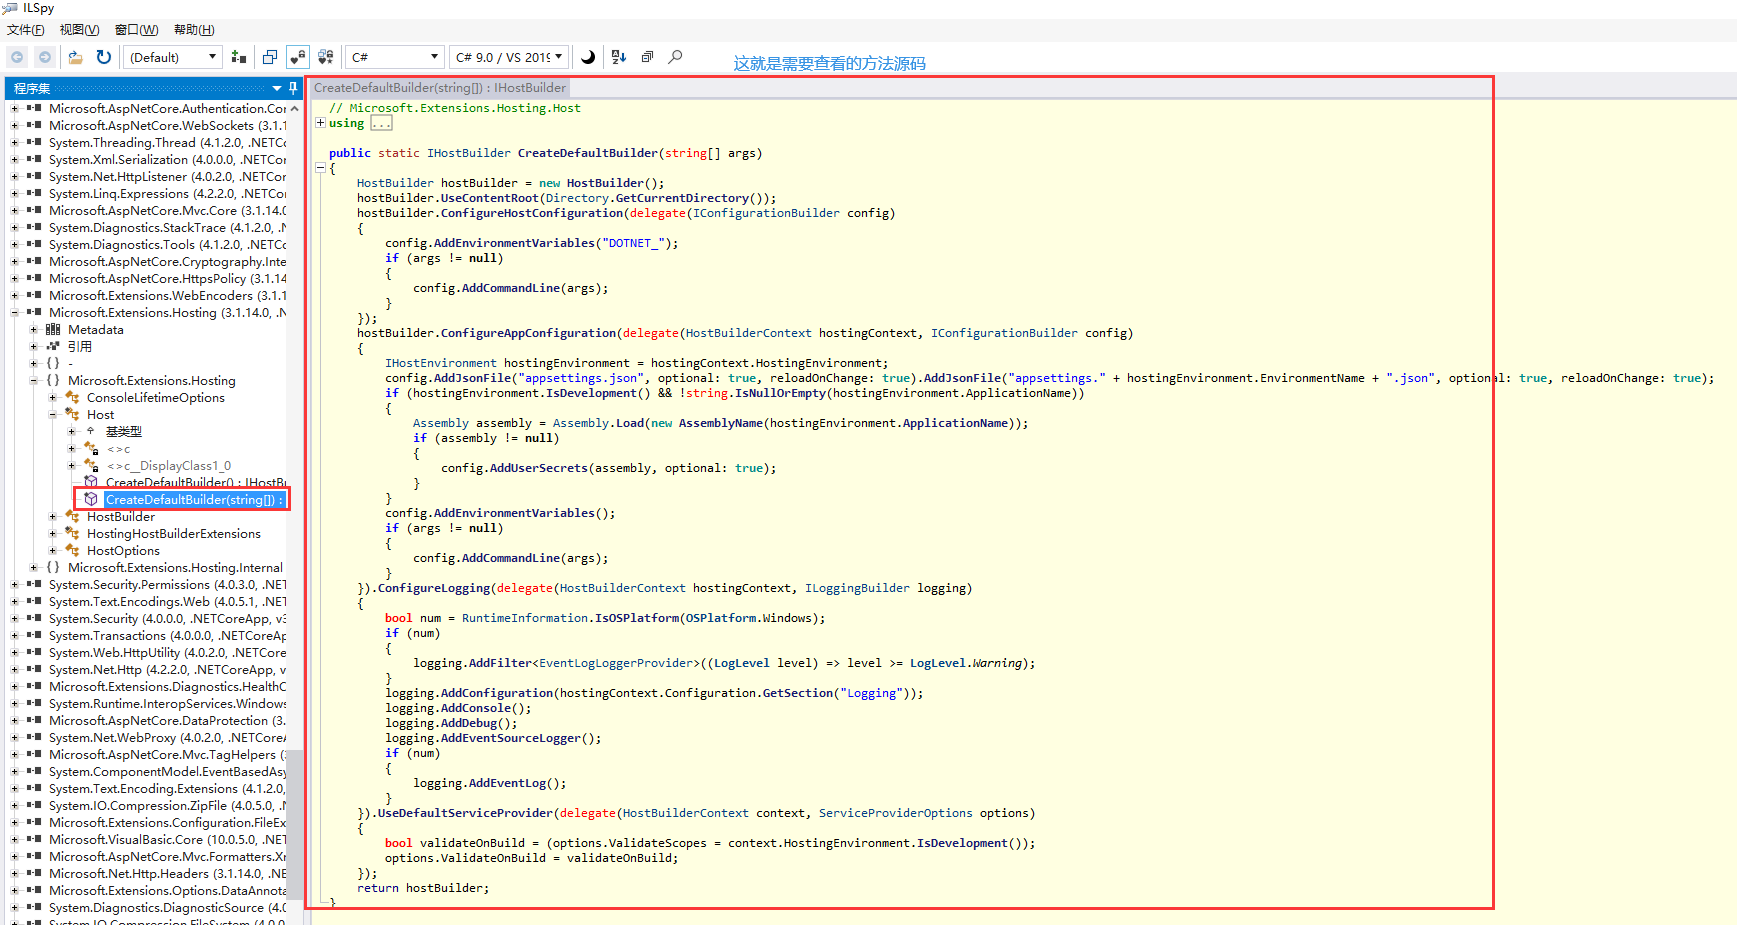Click the Microsoft.Extensions.Hosting namespace braces icon
The width and height of the screenshot is (1737, 925).
pyautogui.click(x=53, y=380)
